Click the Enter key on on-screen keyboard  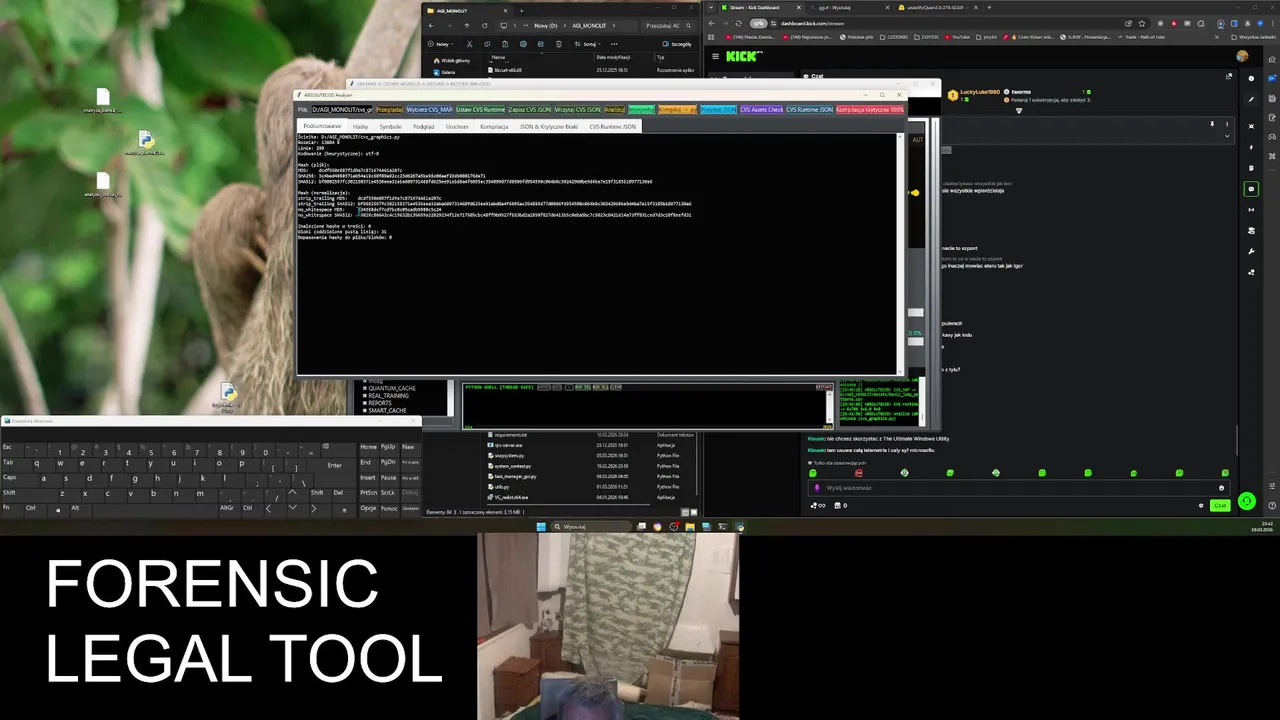click(x=334, y=465)
